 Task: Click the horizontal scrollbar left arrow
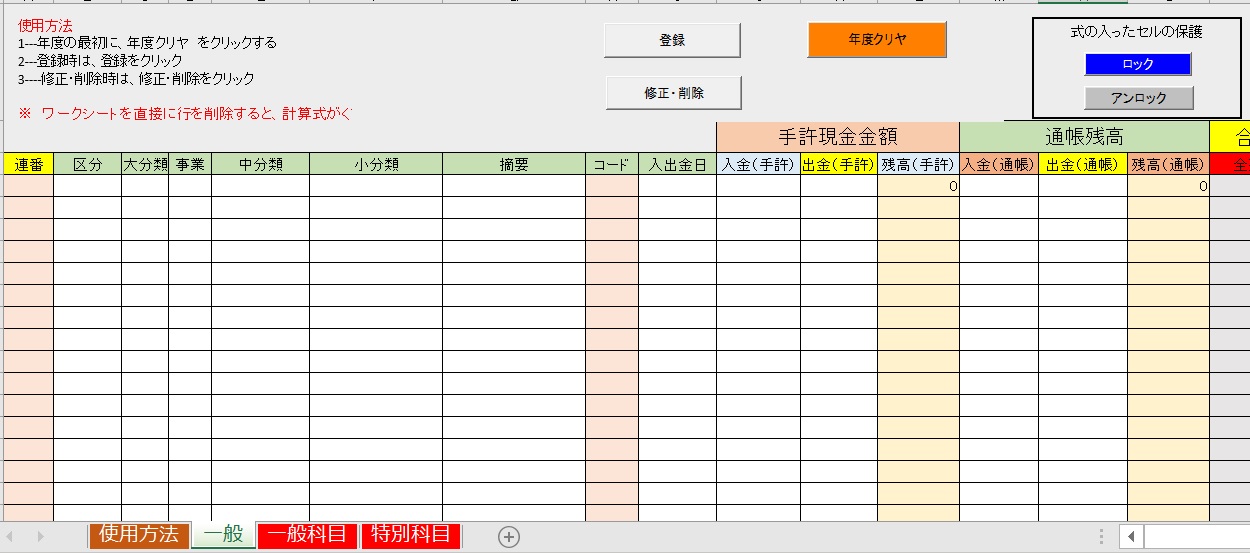pos(1131,537)
